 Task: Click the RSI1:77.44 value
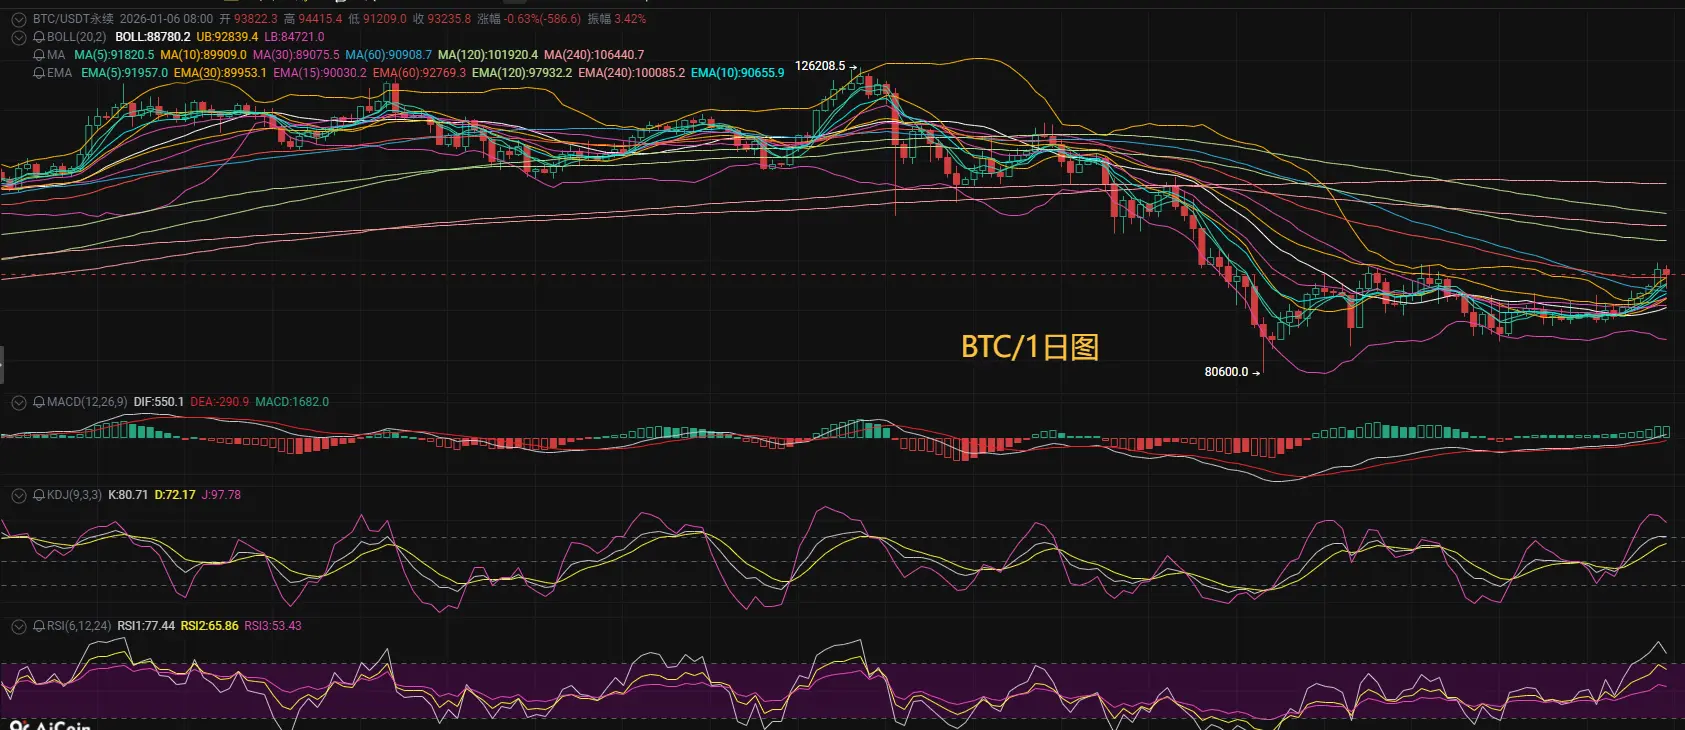tap(146, 626)
